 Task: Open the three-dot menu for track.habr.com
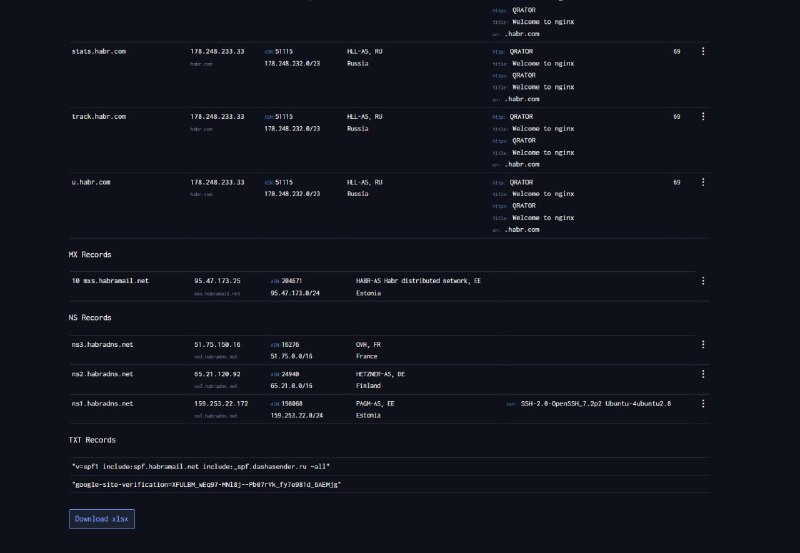click(703, 117)
